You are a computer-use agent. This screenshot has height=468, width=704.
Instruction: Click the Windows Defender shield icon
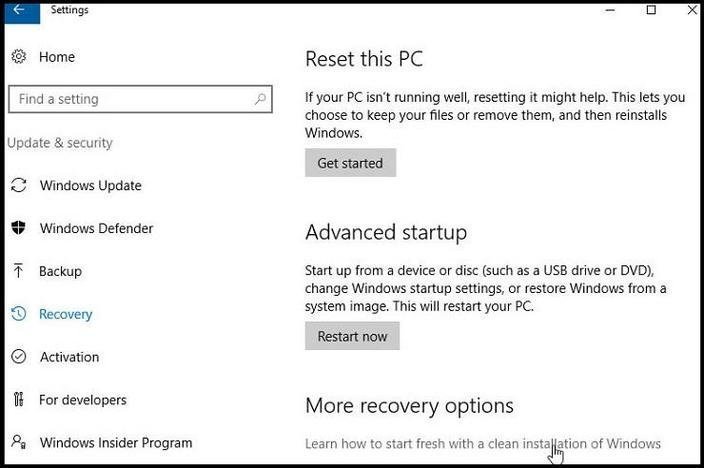coord(18,228)
